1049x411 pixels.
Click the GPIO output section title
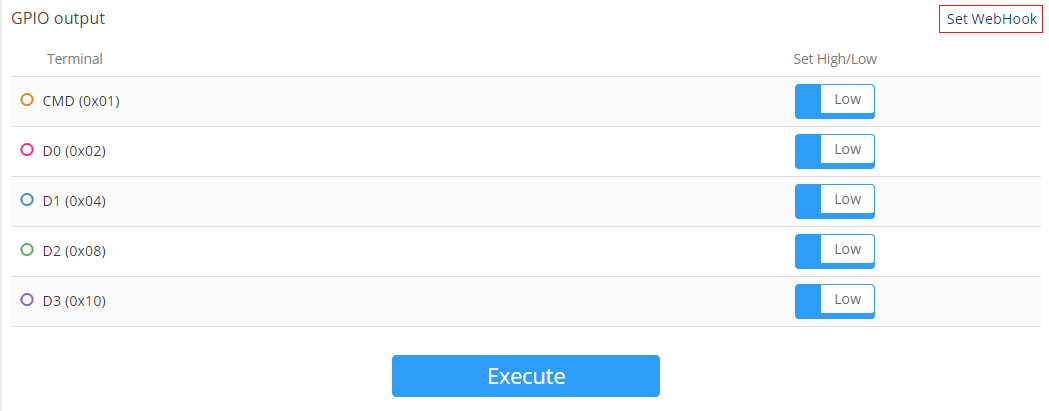tap(58, 18)
